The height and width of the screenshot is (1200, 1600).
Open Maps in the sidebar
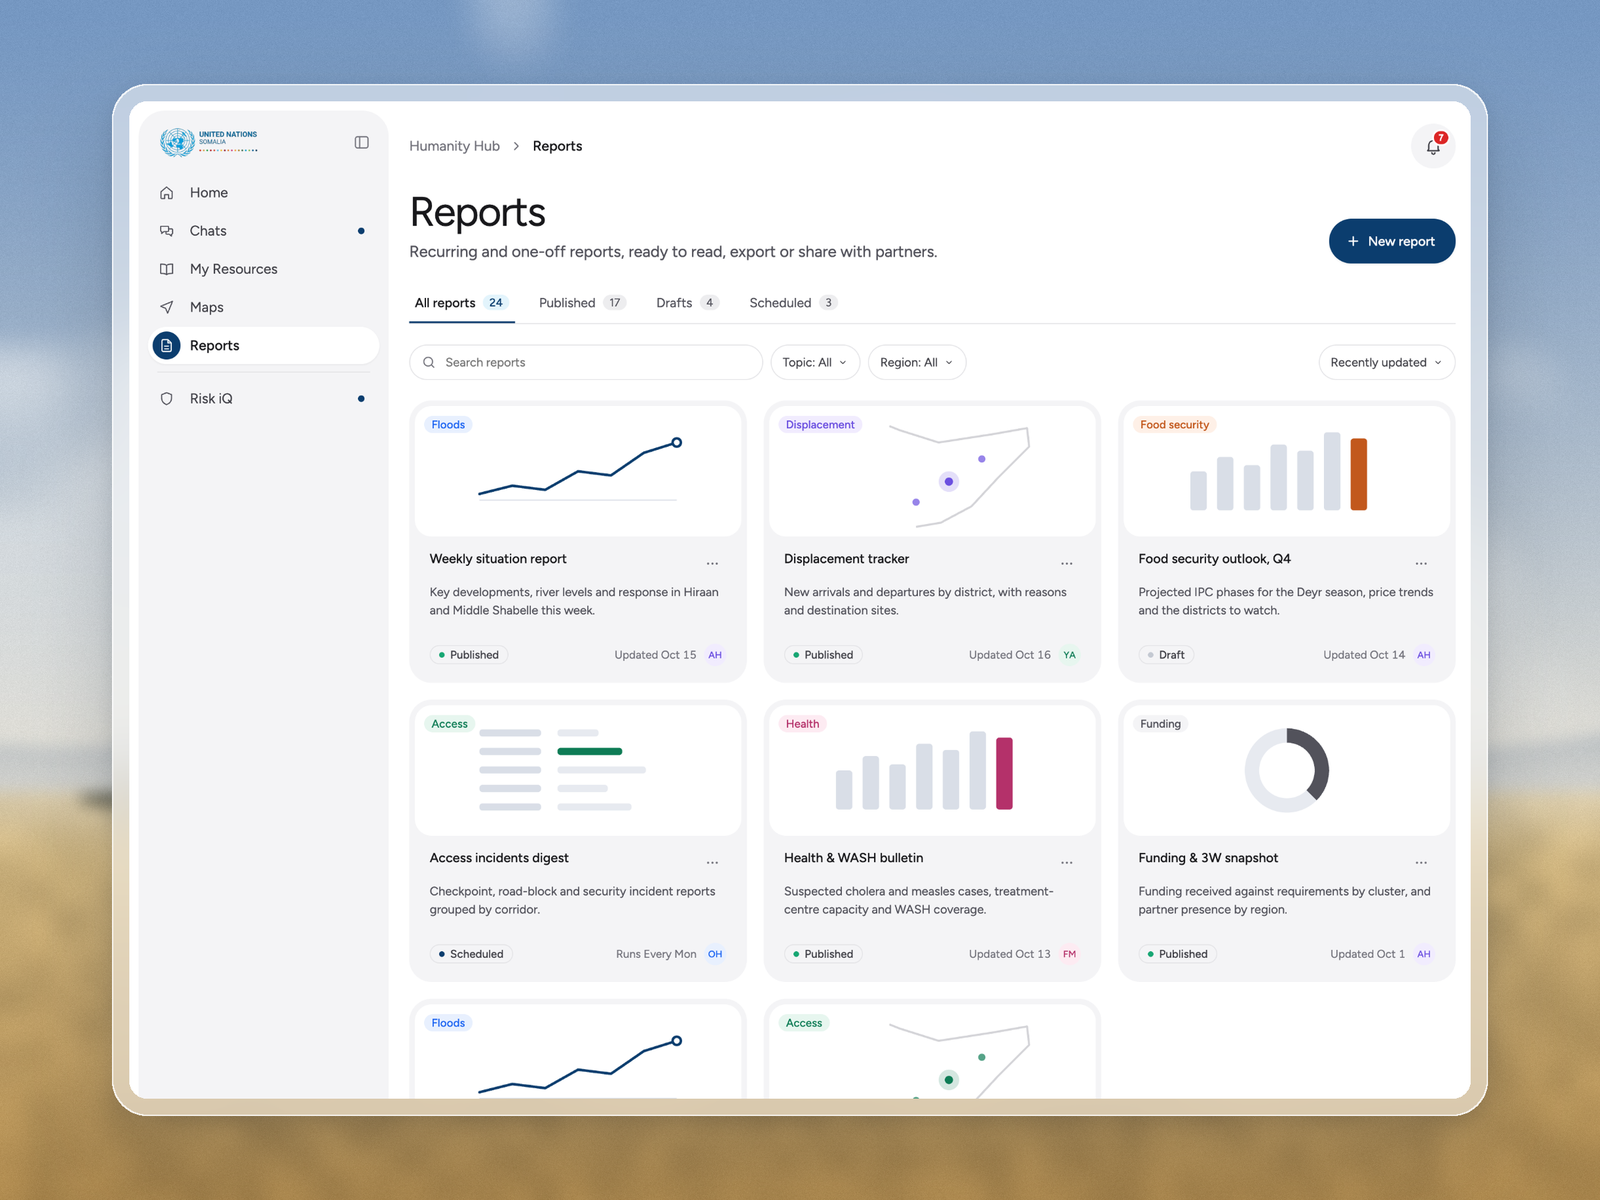264,307
